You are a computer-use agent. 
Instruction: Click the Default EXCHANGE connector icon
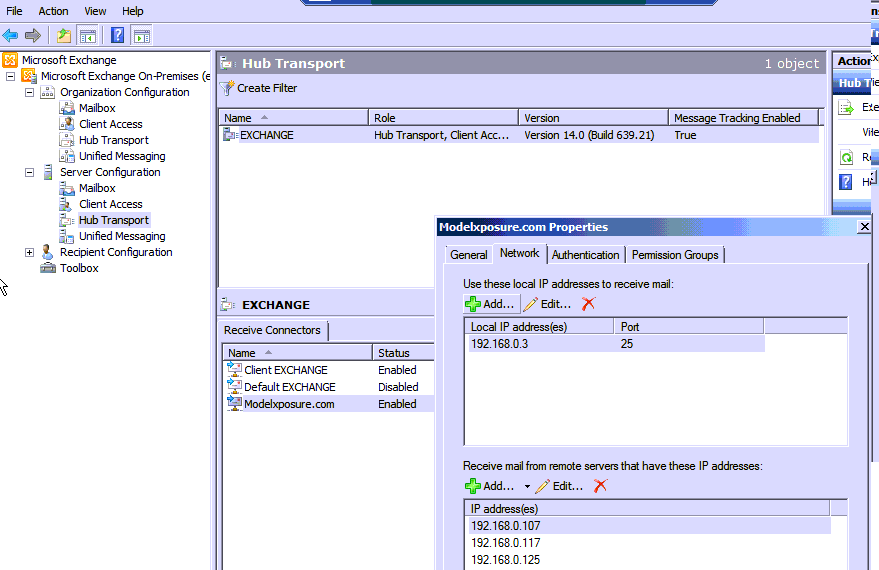(x=234, y=386)
